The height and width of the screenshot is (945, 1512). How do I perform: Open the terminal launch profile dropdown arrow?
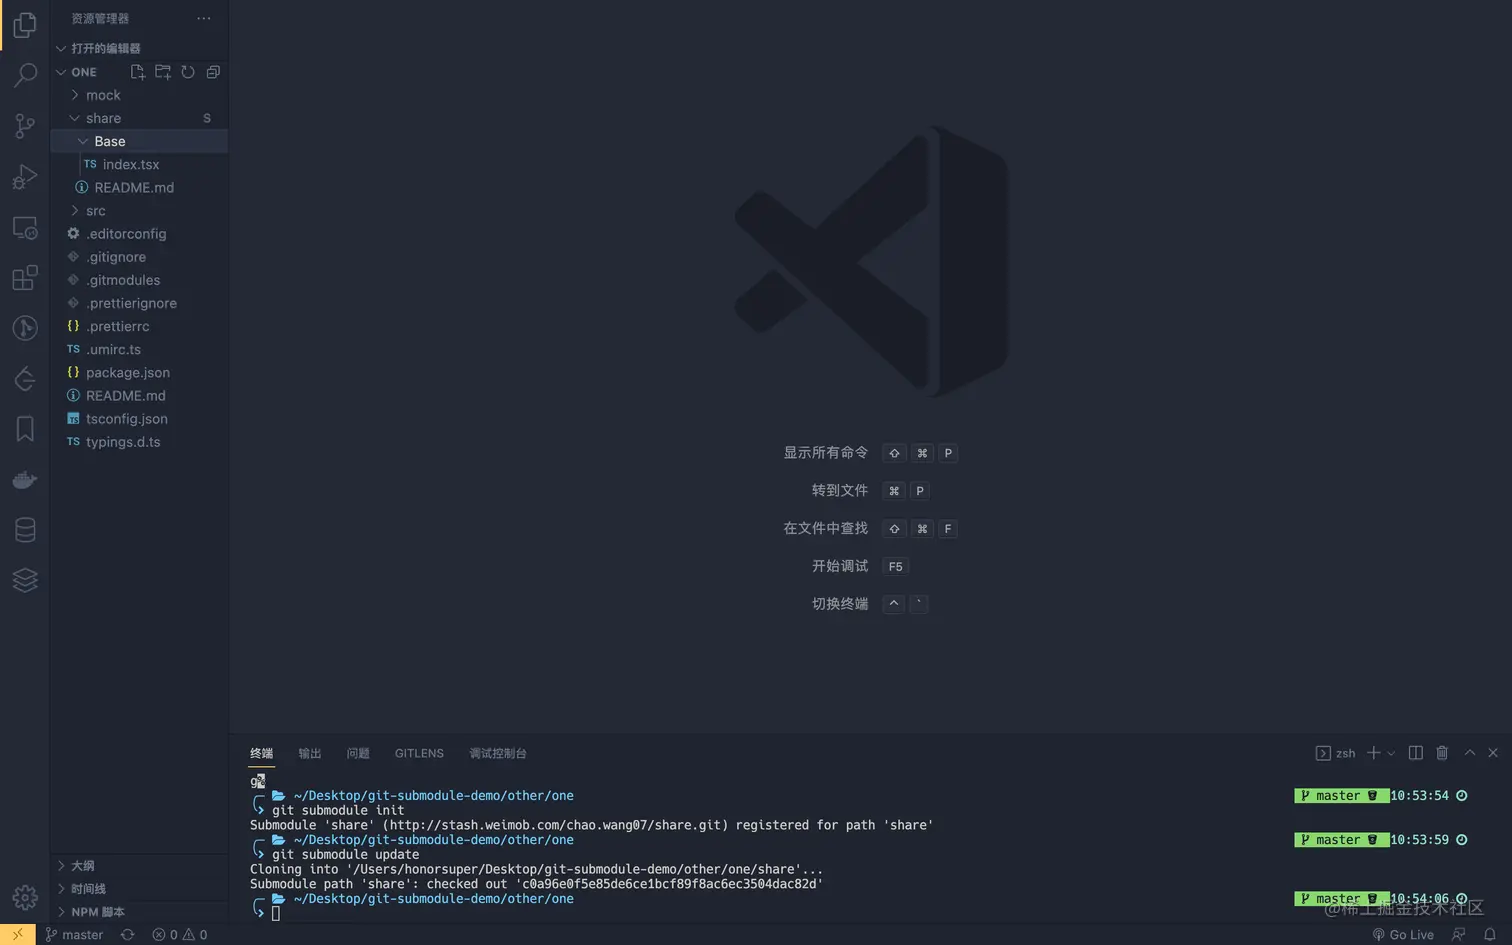pyautogui.click(x=1391, y=754)
